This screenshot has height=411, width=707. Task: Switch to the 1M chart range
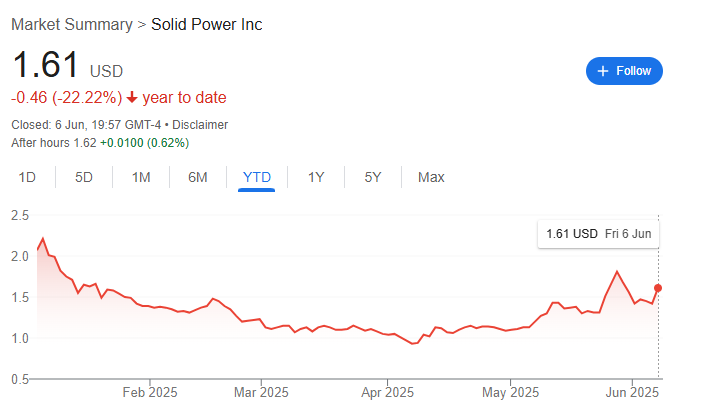(141, 177)
